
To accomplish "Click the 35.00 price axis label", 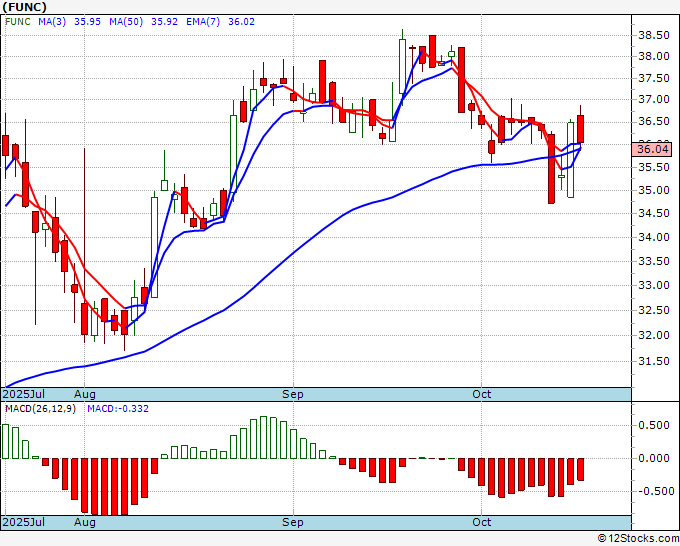I will (x=654, y=190).
